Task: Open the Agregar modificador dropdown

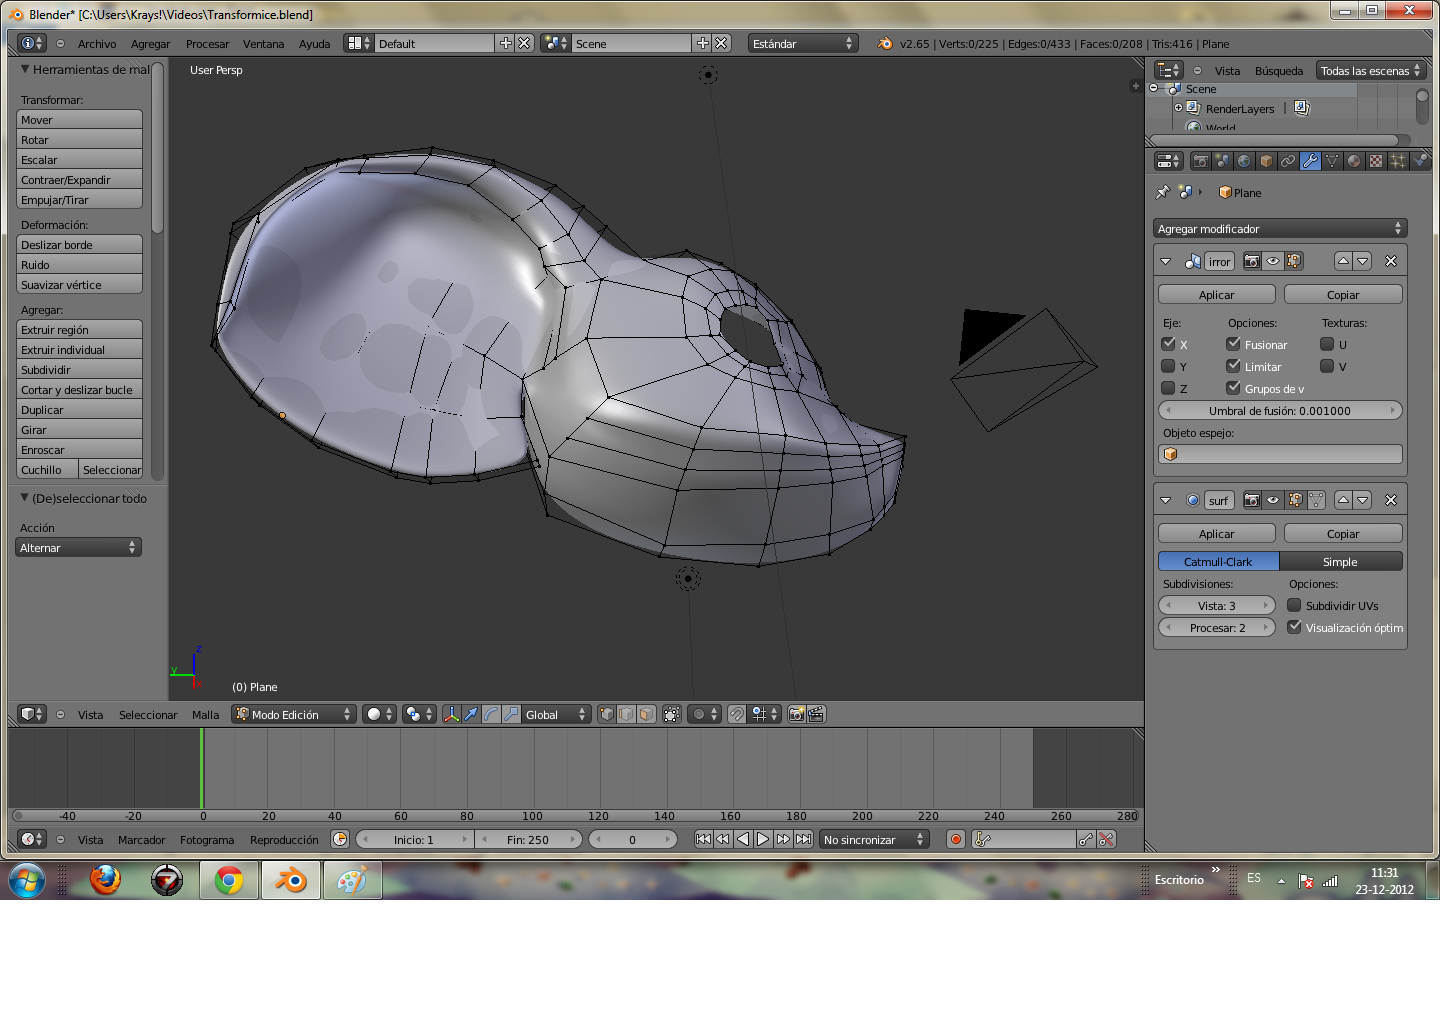Action: (1279, 229)
